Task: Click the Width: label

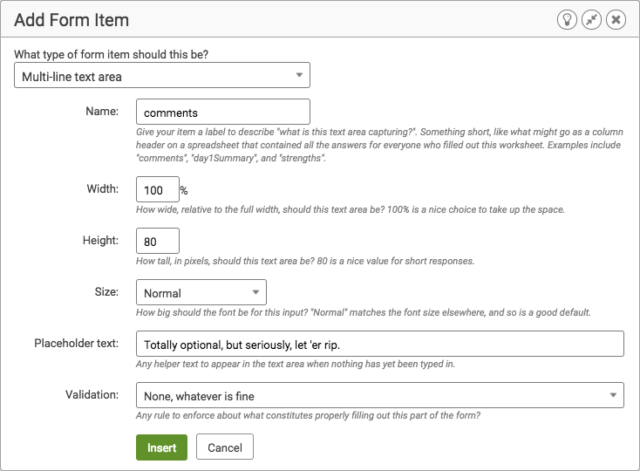Action: [102, 189]
